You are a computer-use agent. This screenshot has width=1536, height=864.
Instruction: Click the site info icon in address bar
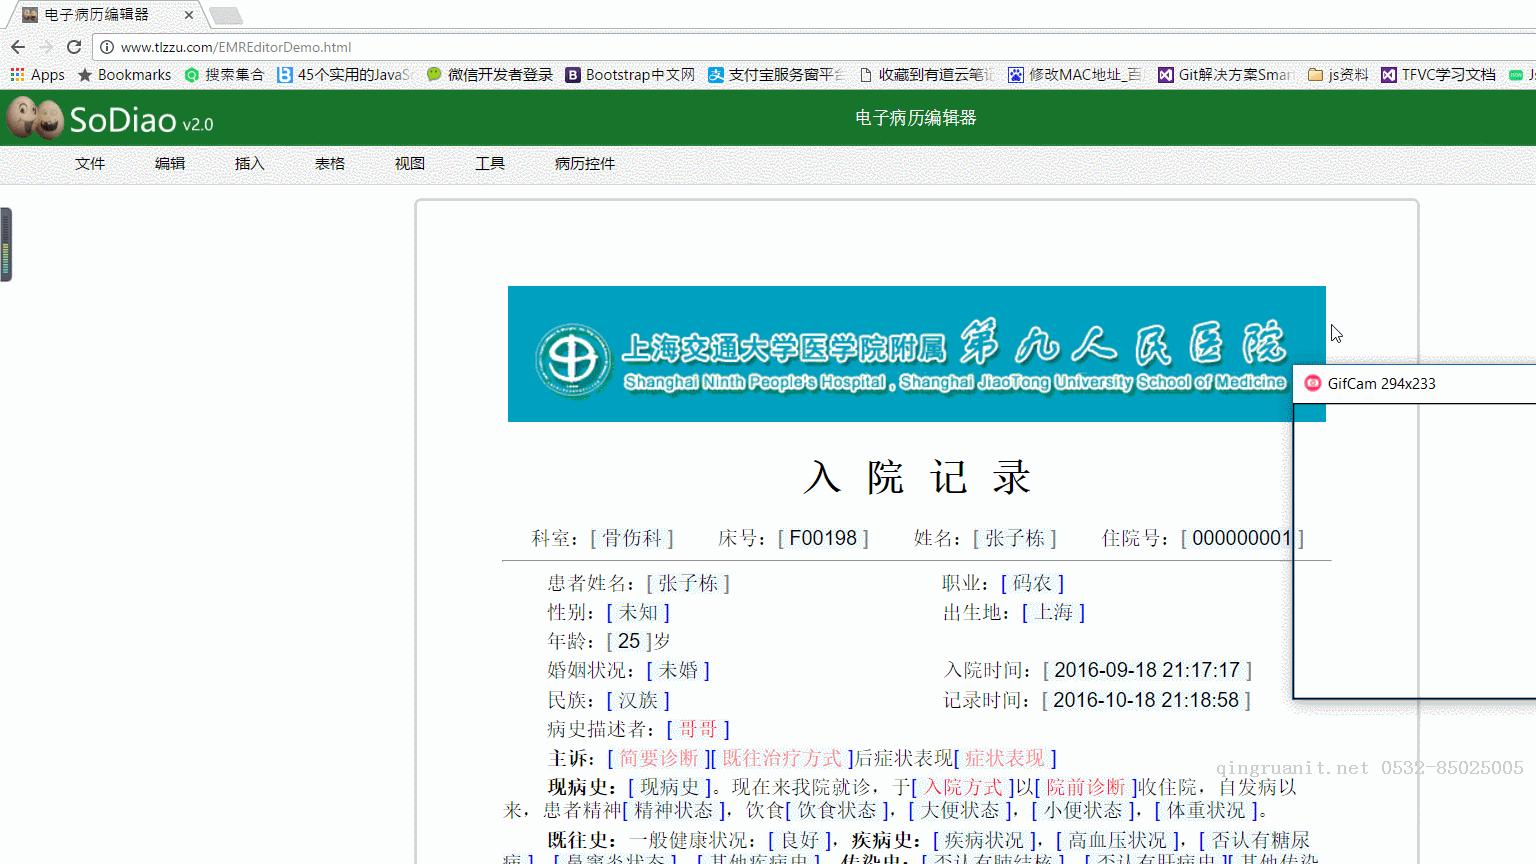[x=107, y=47]
